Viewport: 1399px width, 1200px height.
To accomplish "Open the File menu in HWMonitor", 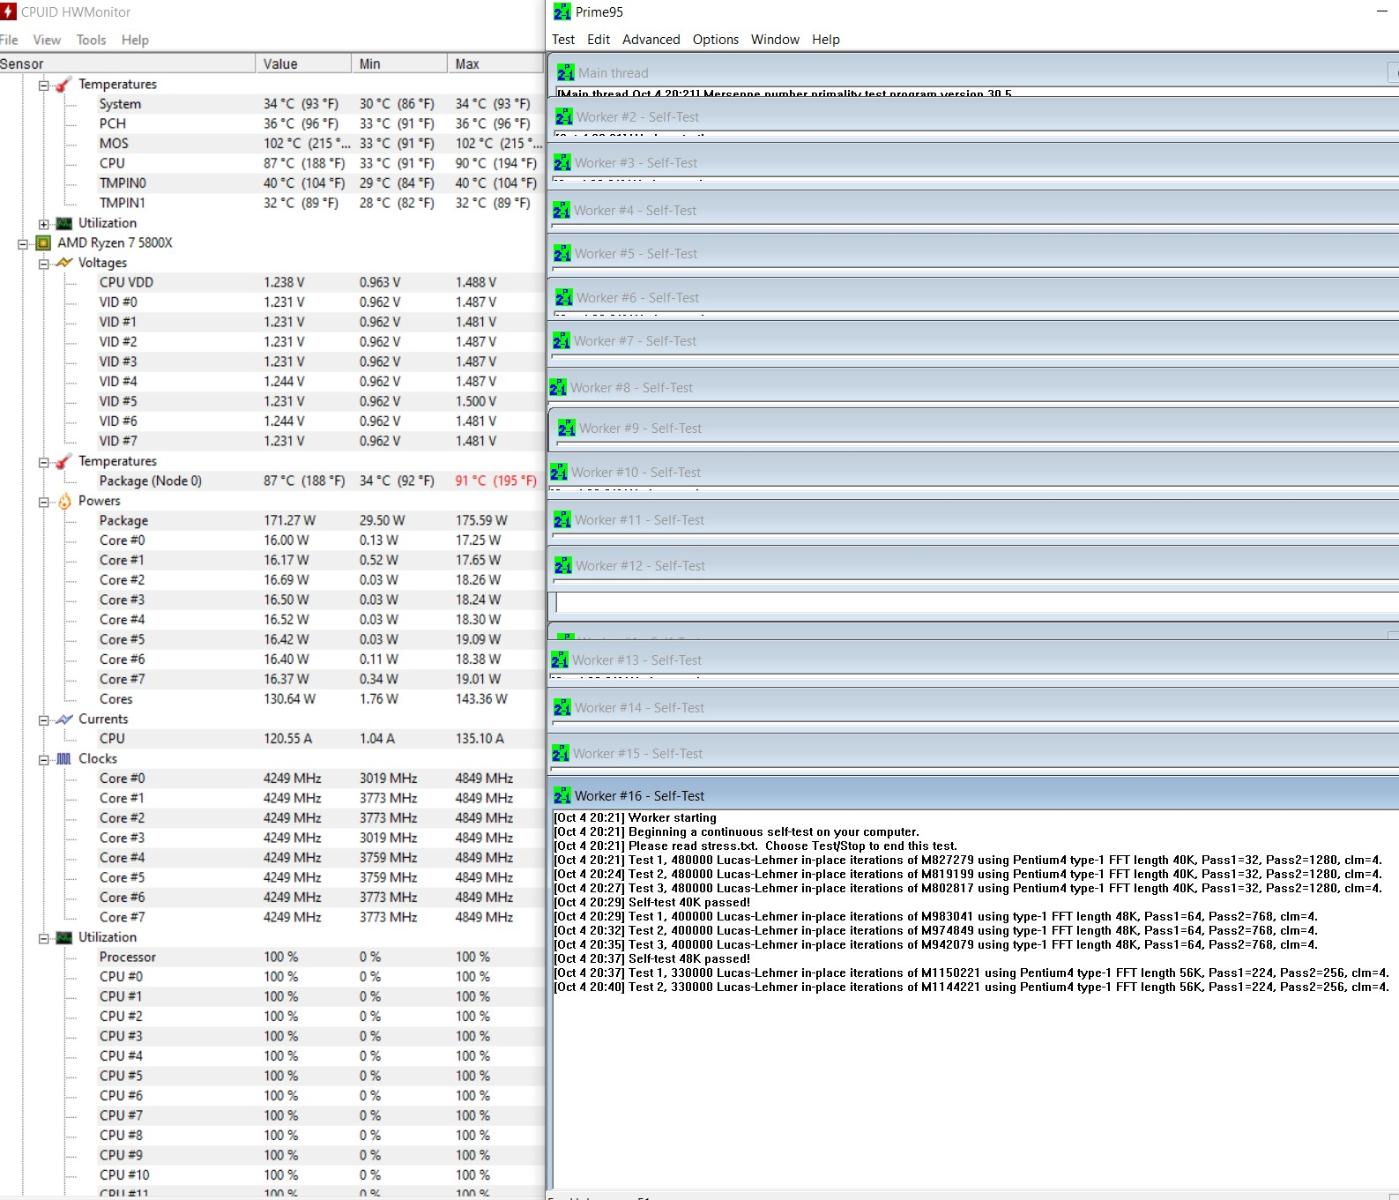I will coord(9,40).
